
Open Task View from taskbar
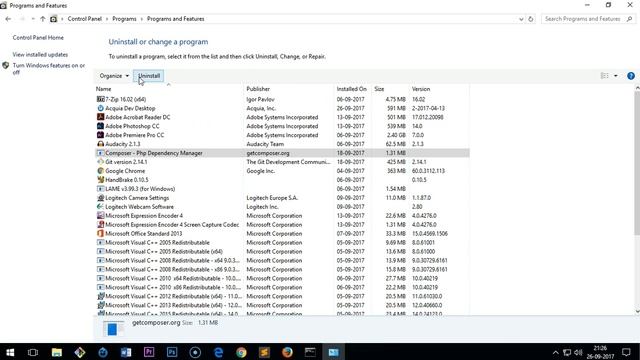33,352
